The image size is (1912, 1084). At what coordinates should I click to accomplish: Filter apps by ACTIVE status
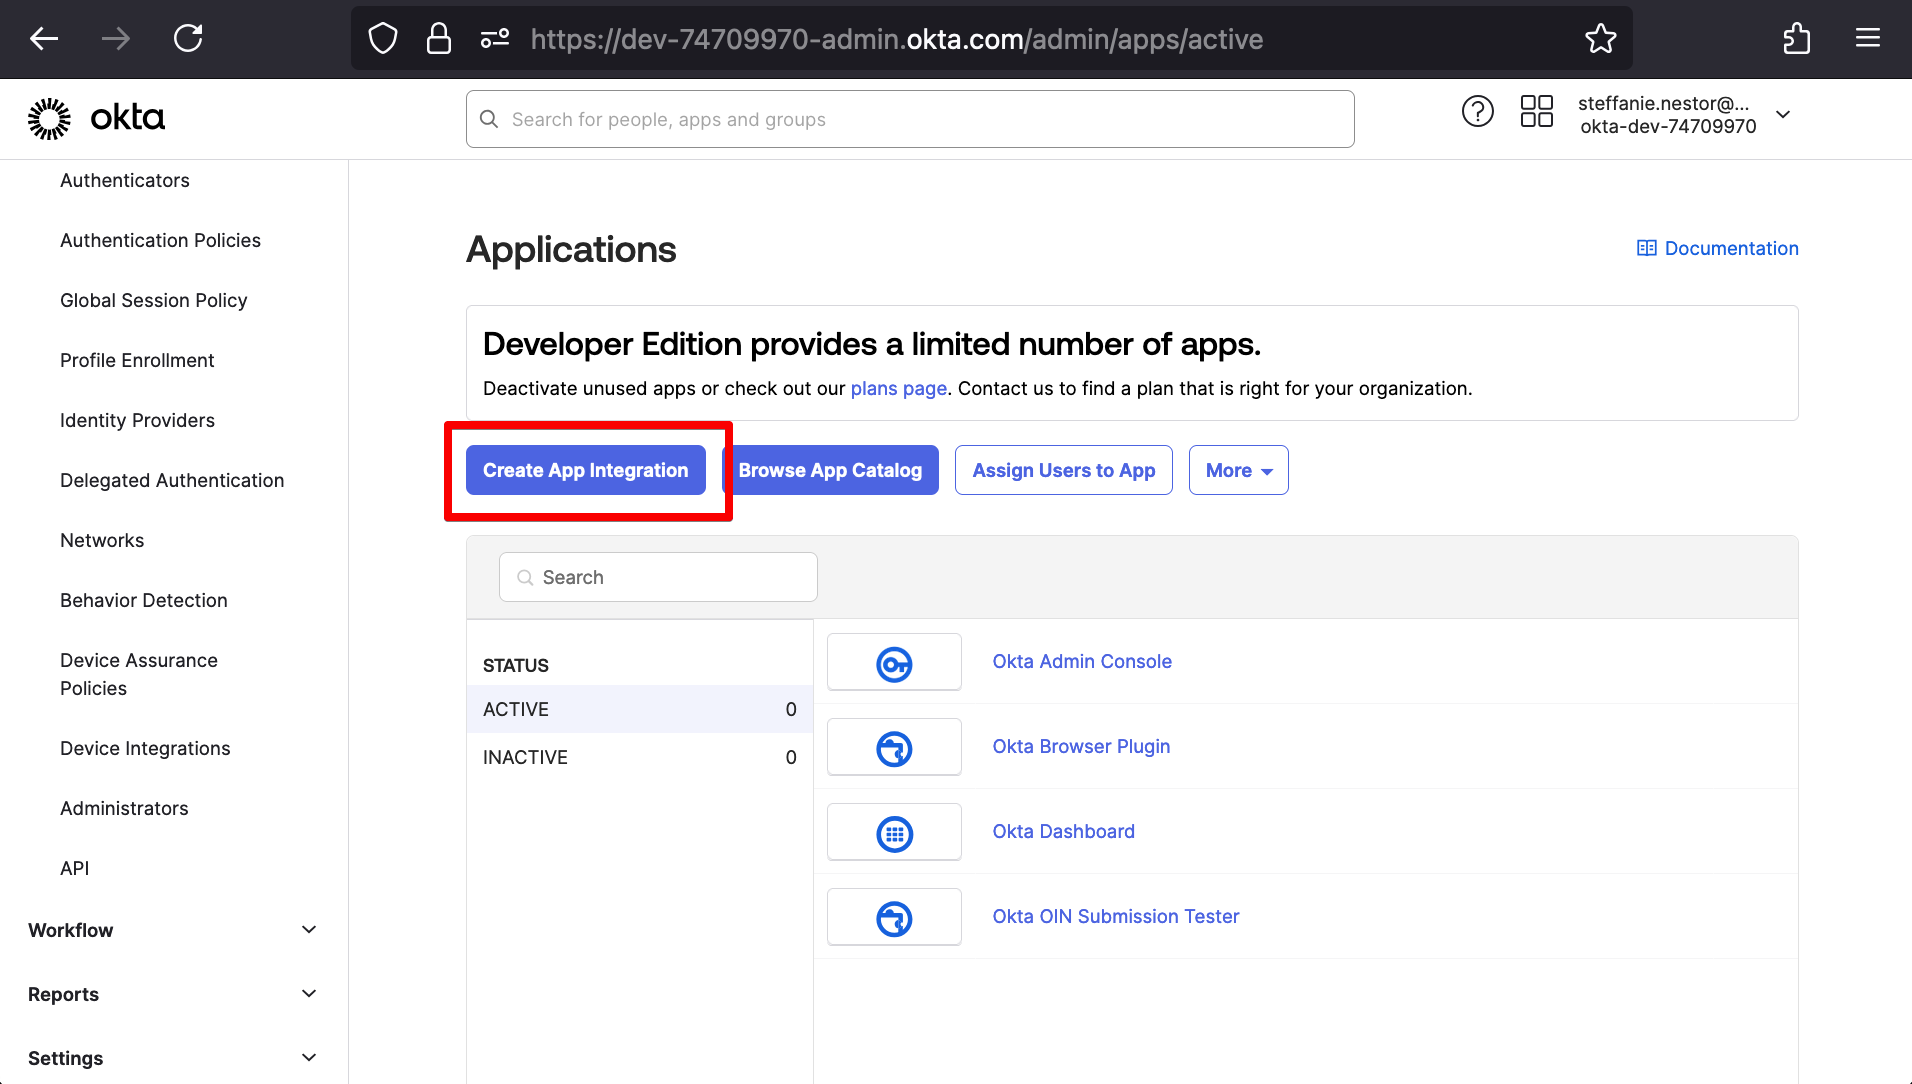click(x=639, y=709)
